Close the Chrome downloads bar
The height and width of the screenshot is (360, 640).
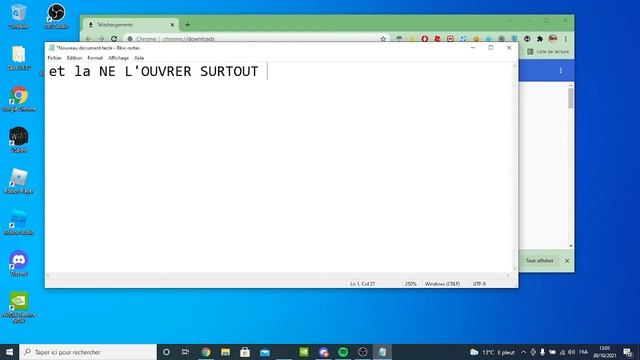point(567,260)
